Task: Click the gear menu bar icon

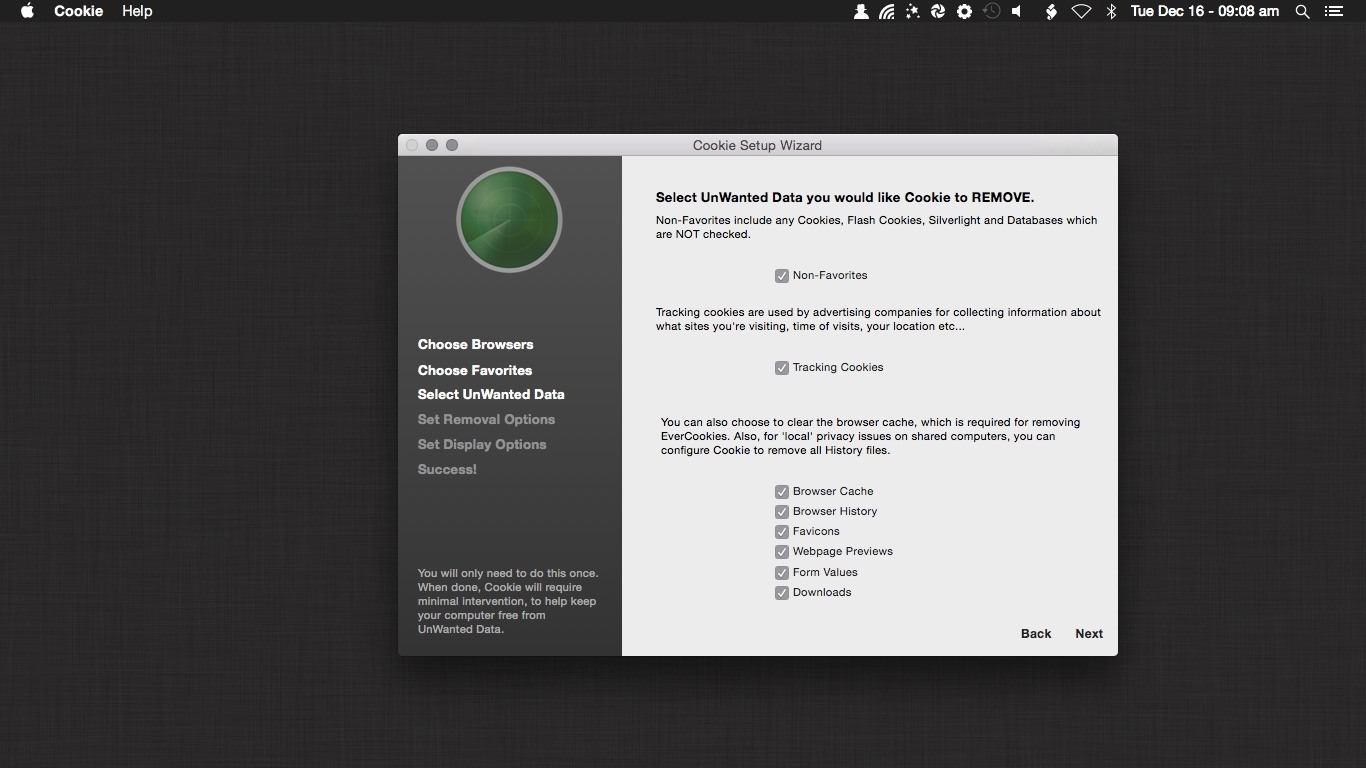Action: pyautogui.click(x=964, y=11)
